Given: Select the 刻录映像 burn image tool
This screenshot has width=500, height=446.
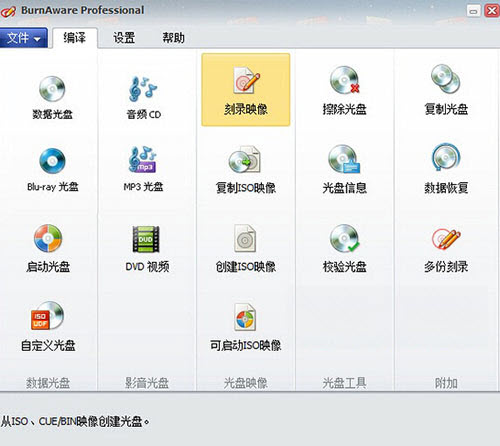Looking at the screenshot, I should coord(246,90).
